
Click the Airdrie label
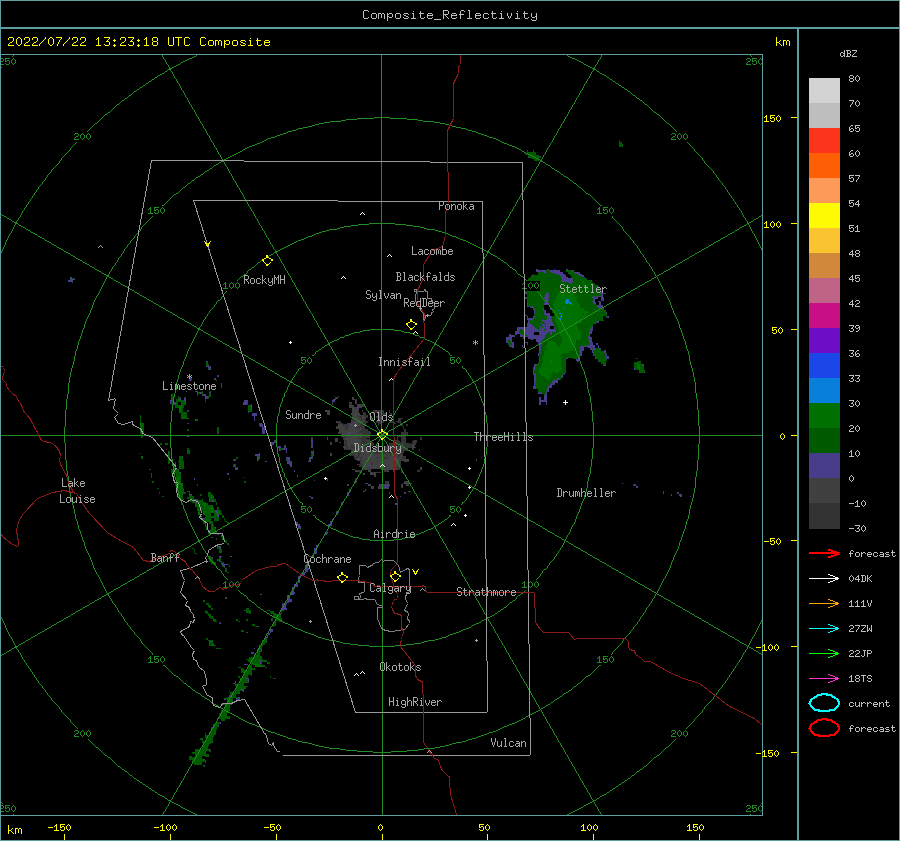coord(394,534)
